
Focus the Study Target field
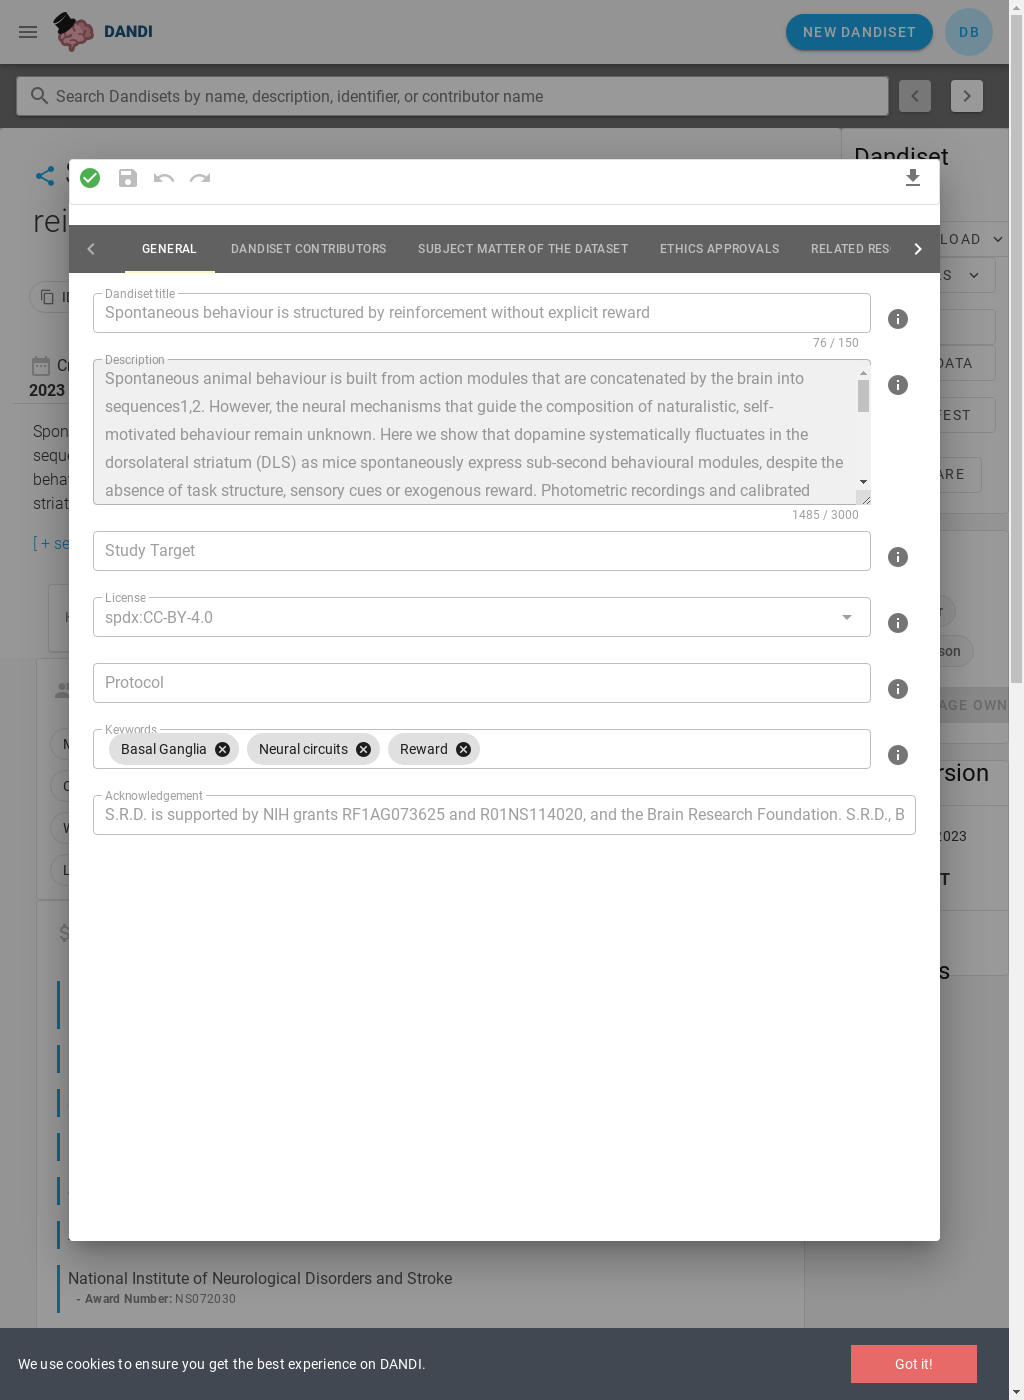coord(482,551)
